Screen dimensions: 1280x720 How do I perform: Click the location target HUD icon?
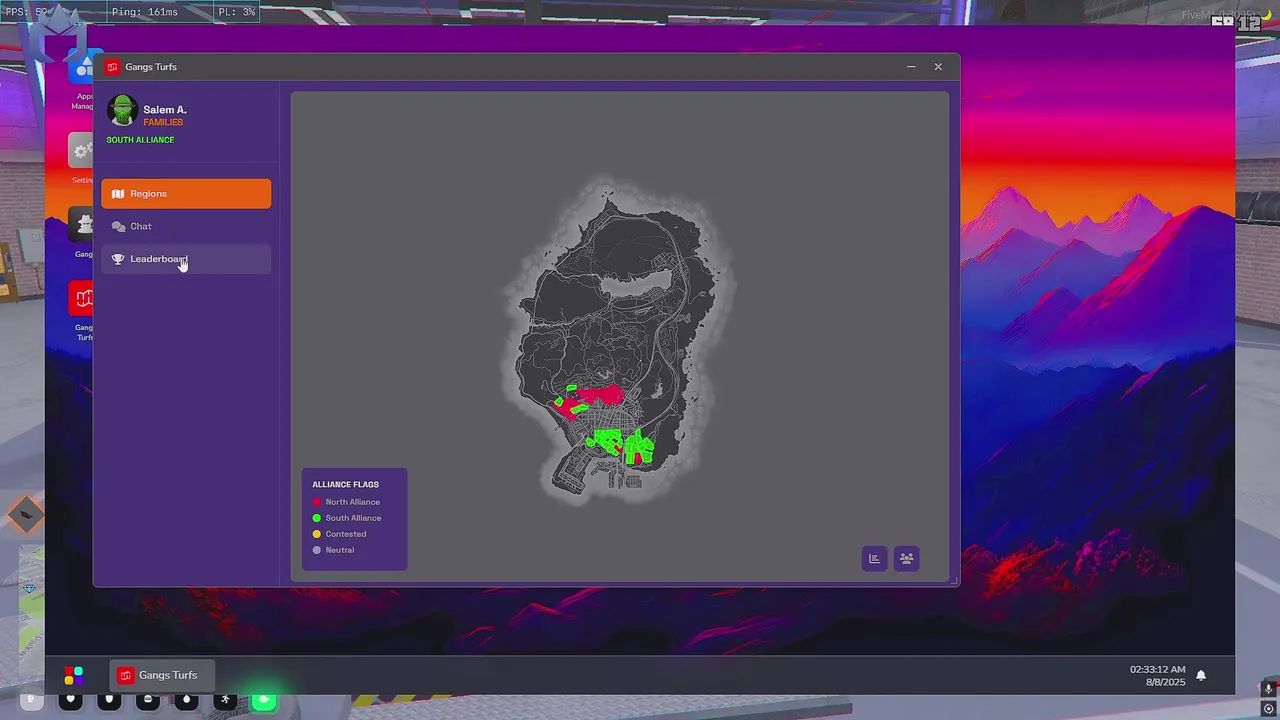(1268, 708)
